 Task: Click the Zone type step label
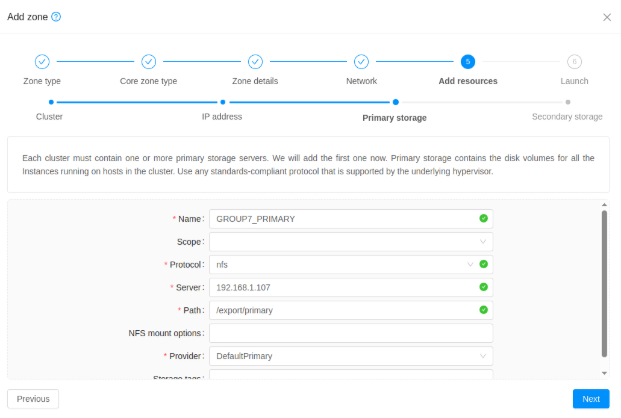(42, 81)
